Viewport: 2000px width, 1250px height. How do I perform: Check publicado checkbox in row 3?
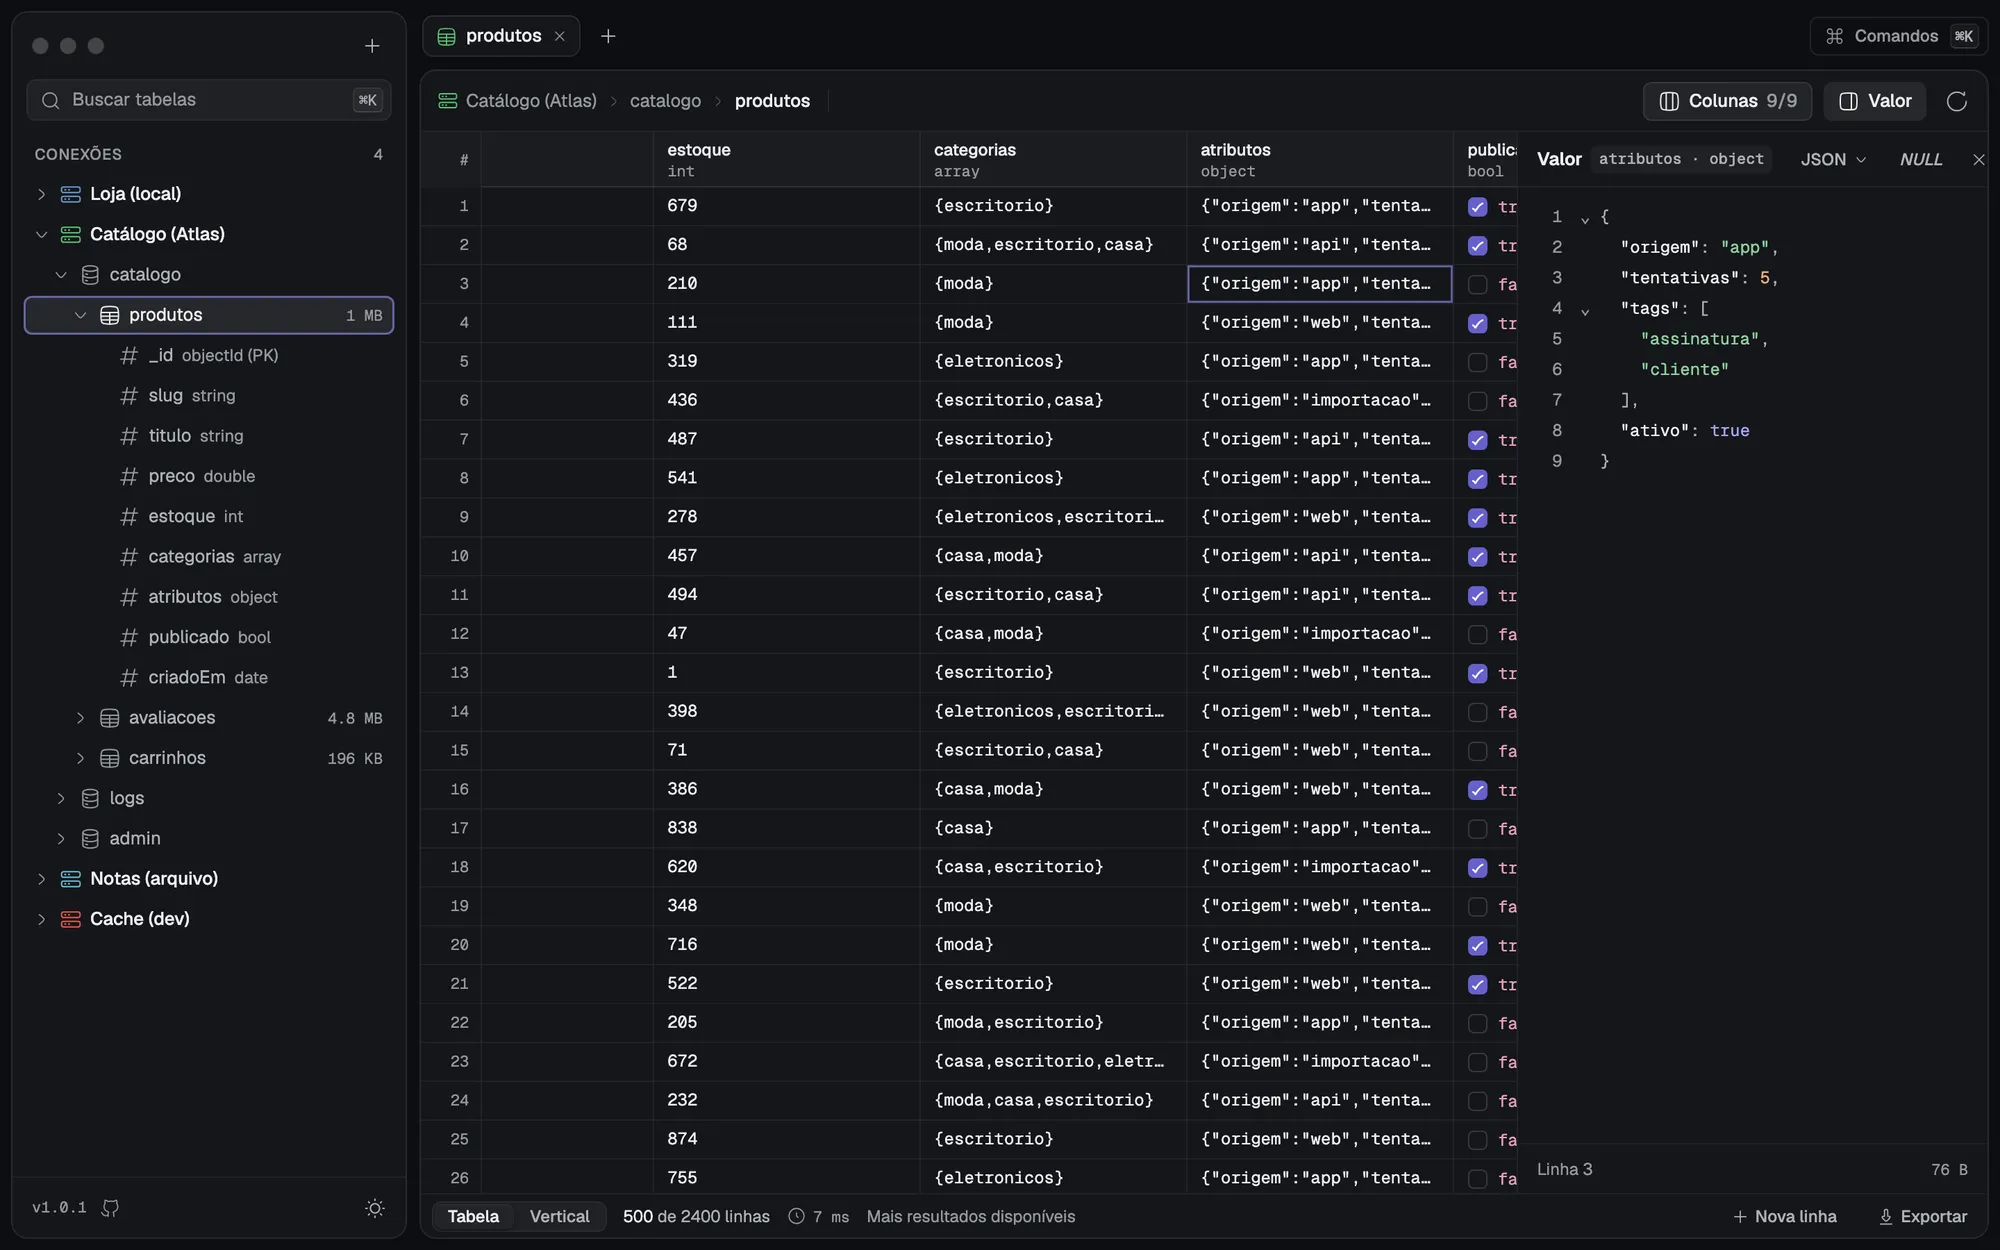pos(1477,285)
